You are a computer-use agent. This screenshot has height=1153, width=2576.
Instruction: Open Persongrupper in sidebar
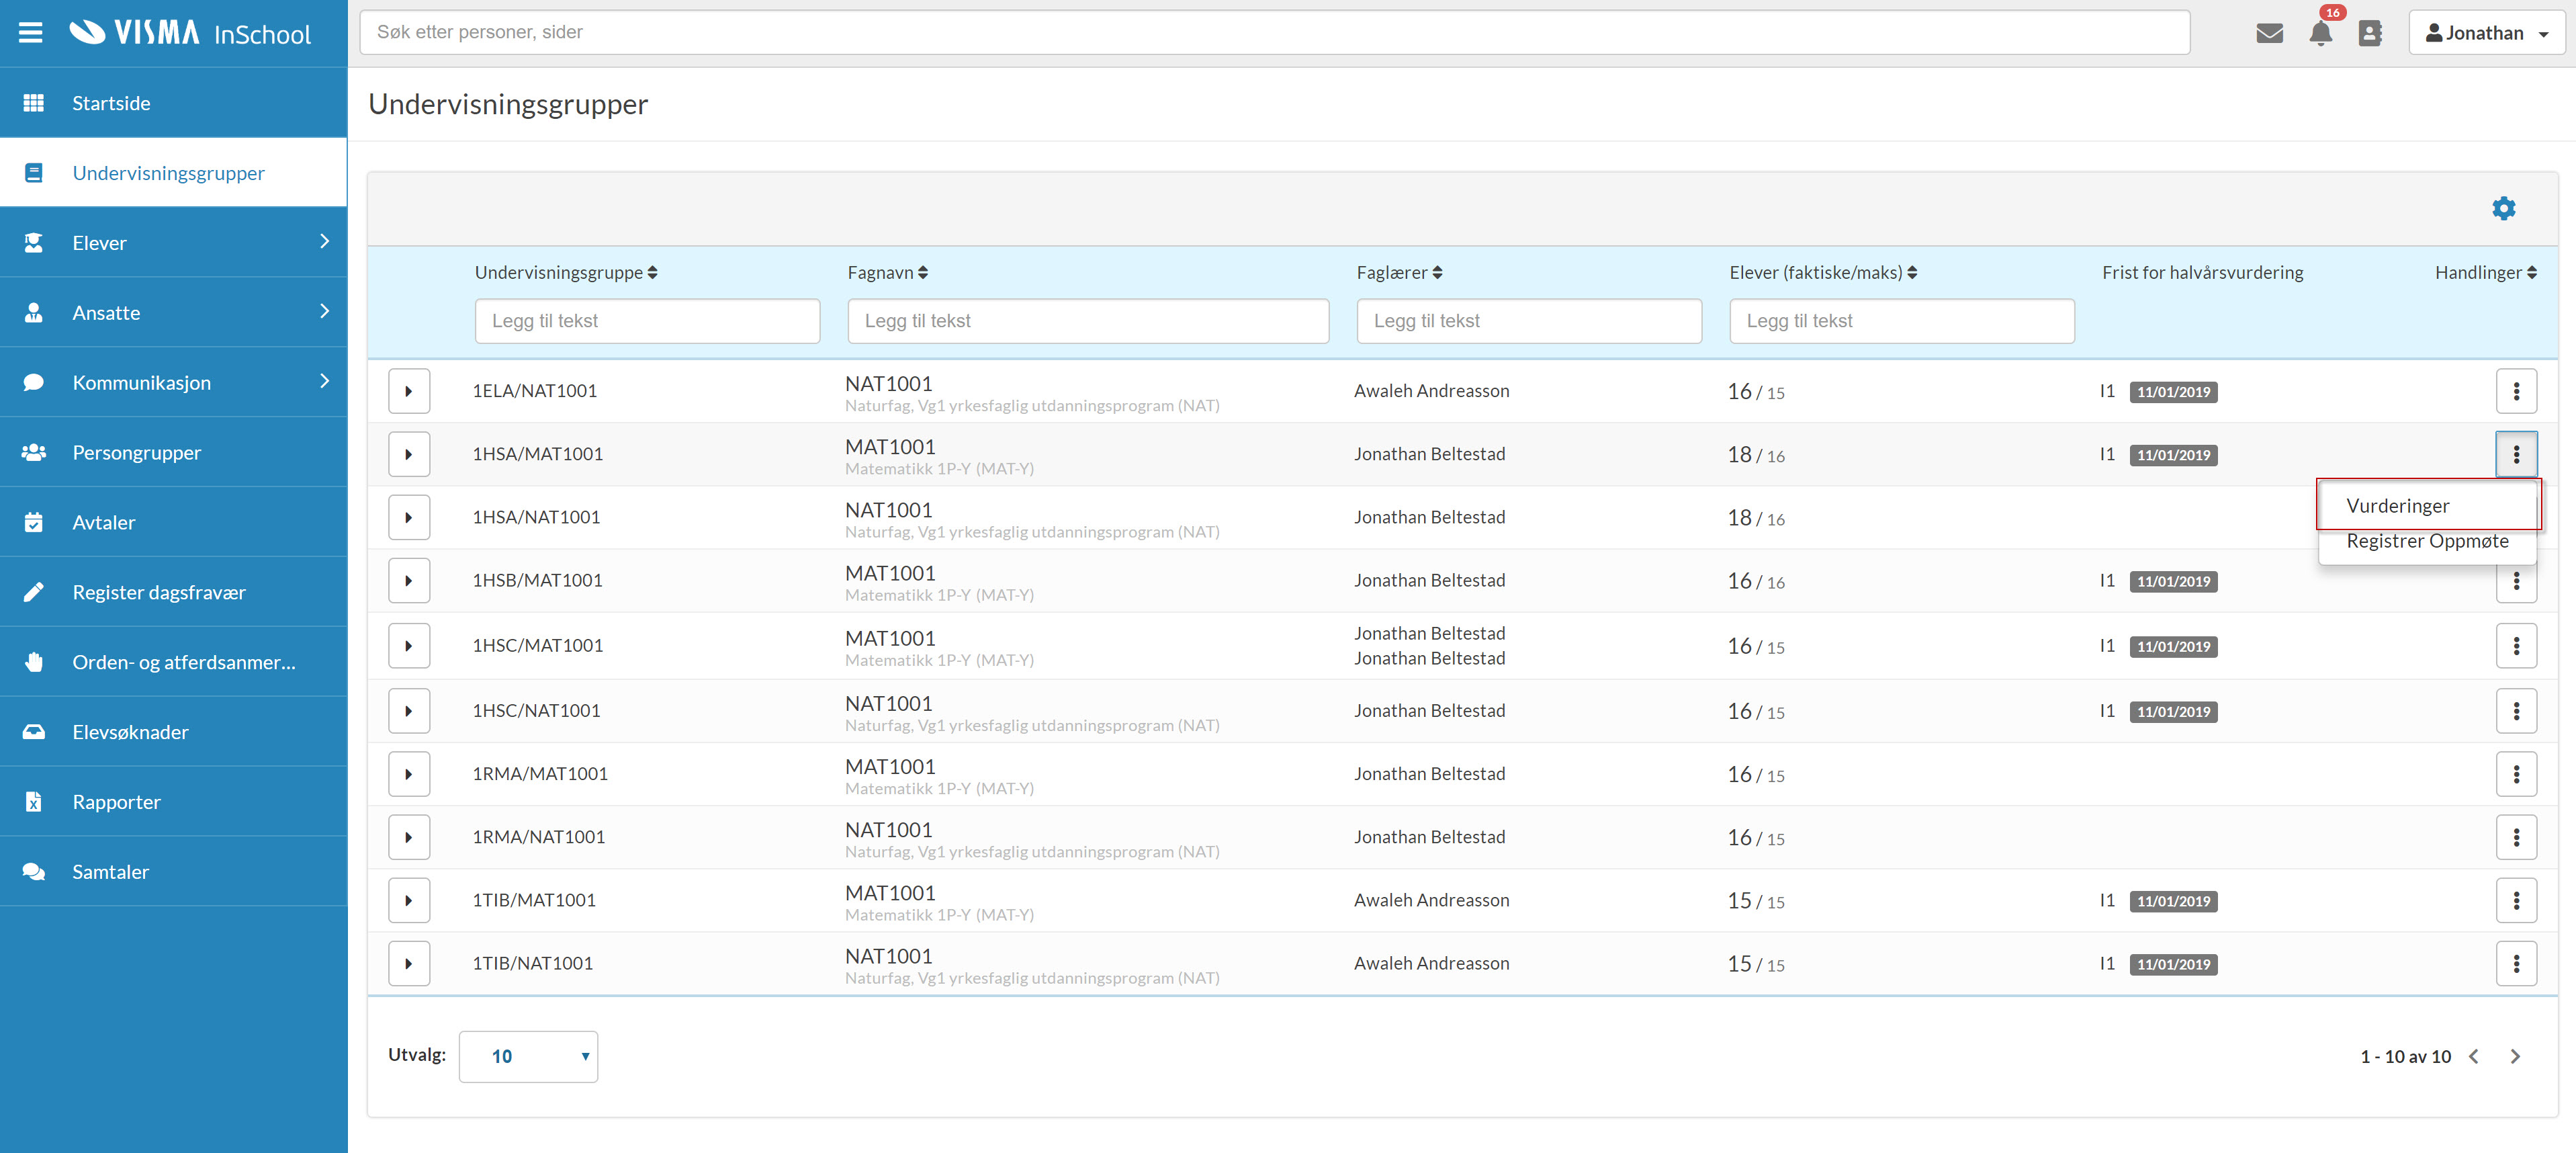click(x=173, y=453)
